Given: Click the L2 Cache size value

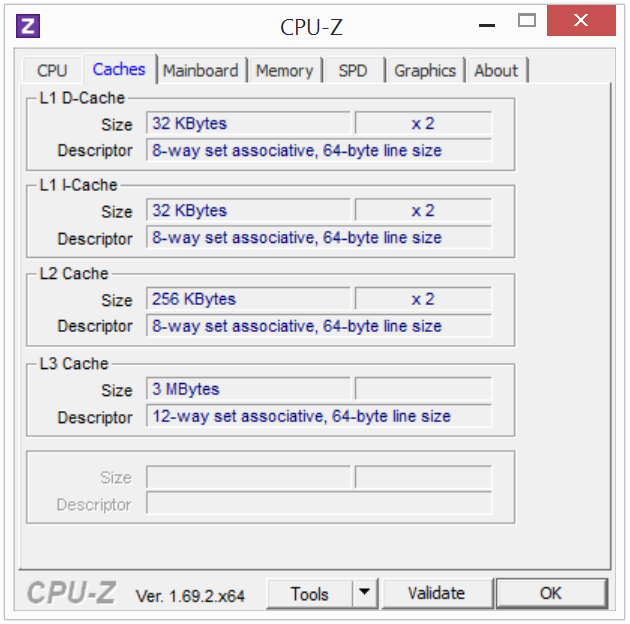Looking at the screenshot, I should pos(249,299).
